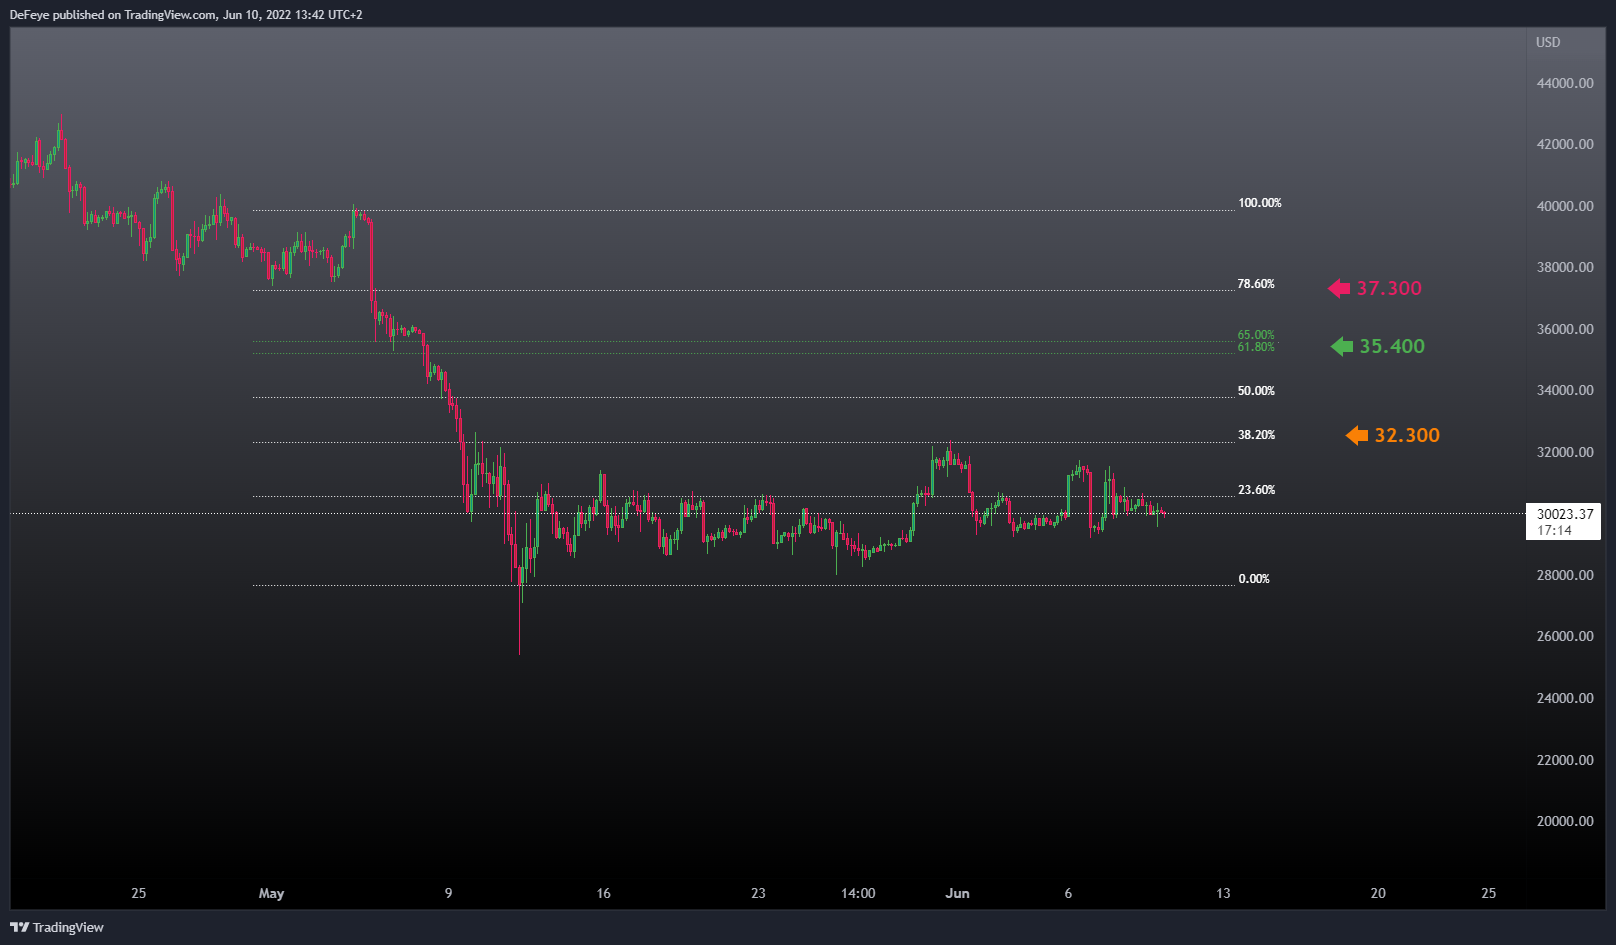
Task: Click the 100.00% Fibonacci level label
Action: tap(1260, 203)
